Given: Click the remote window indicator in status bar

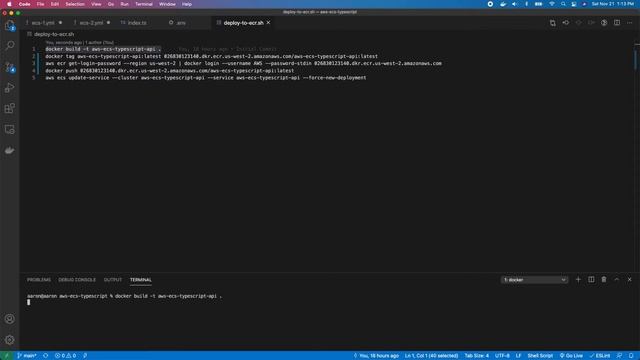Looking at the screenshot, I should click(7, 356).
